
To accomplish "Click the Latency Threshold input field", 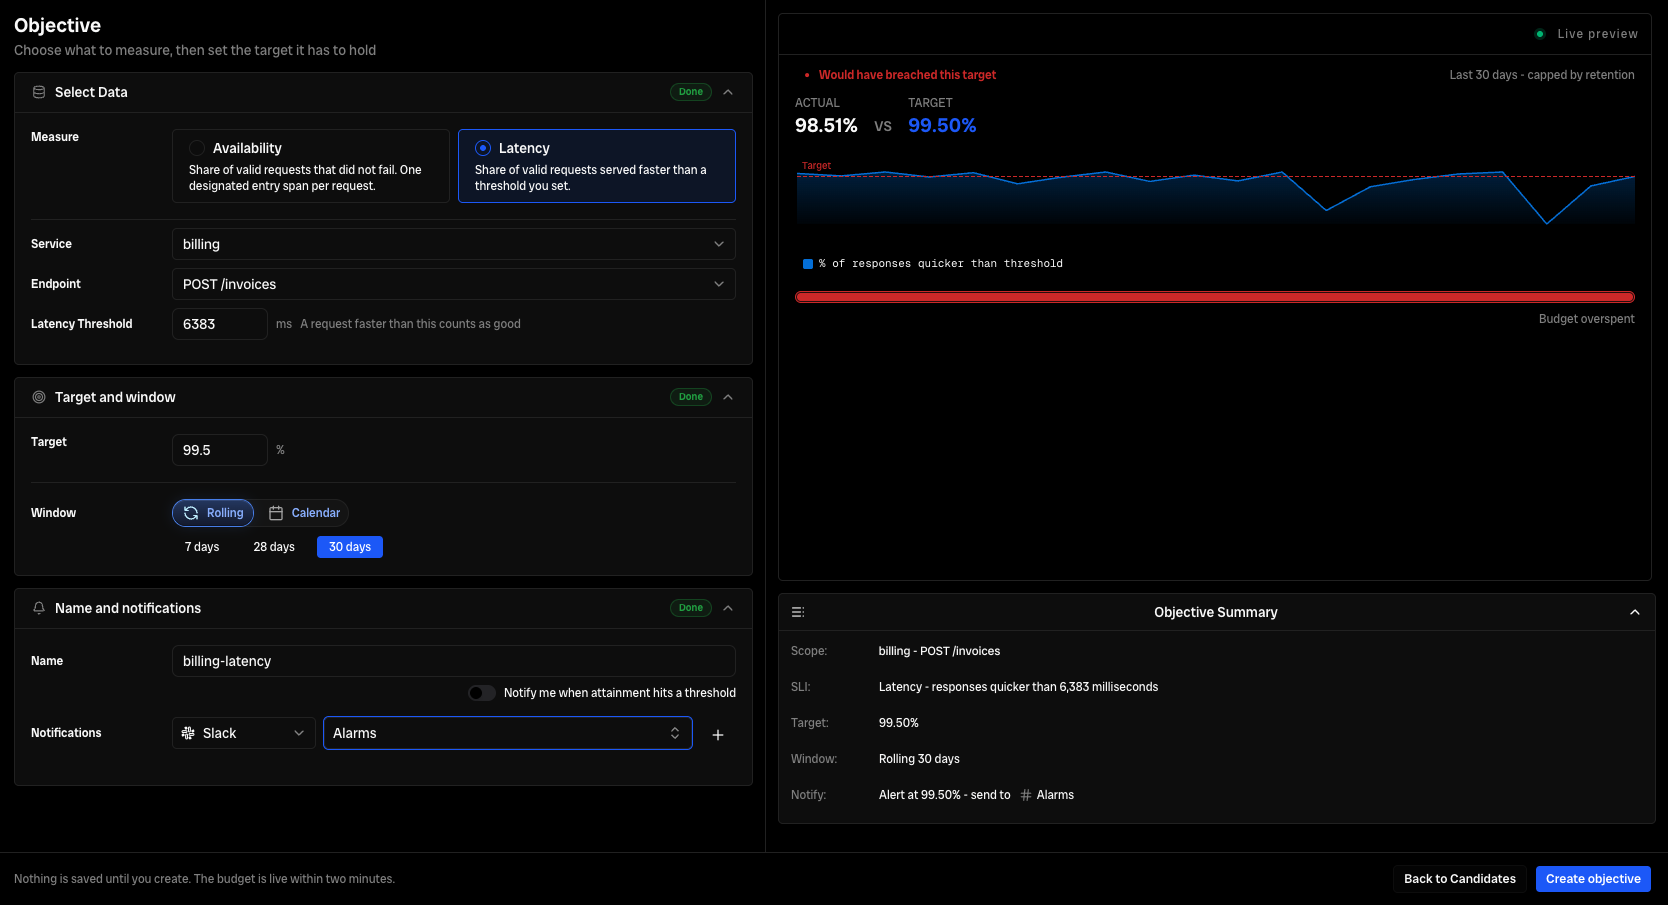I will click(x=220, y=324).
